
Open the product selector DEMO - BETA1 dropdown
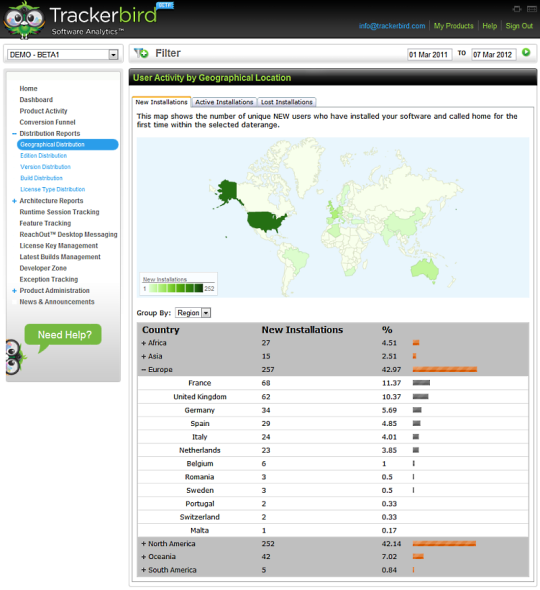[x=63, y=55]
